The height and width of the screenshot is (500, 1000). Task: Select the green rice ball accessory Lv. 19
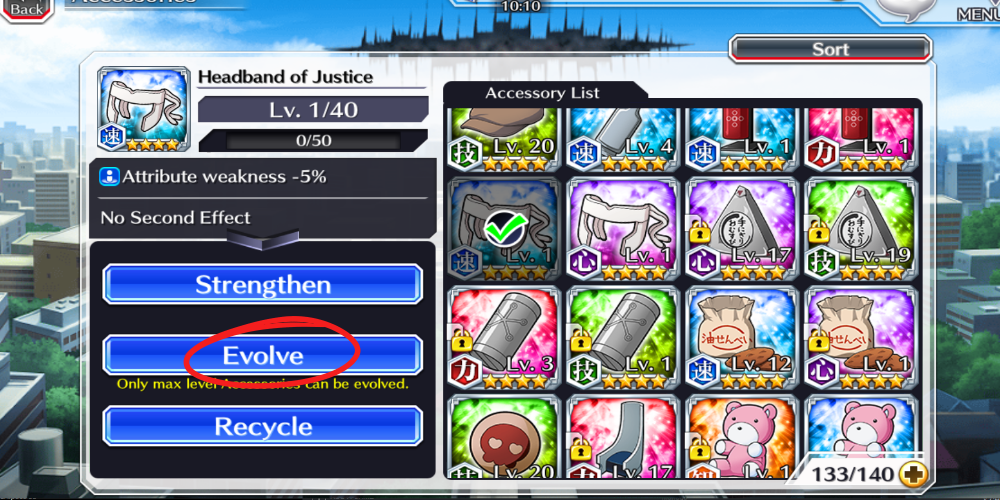[861, 229]
